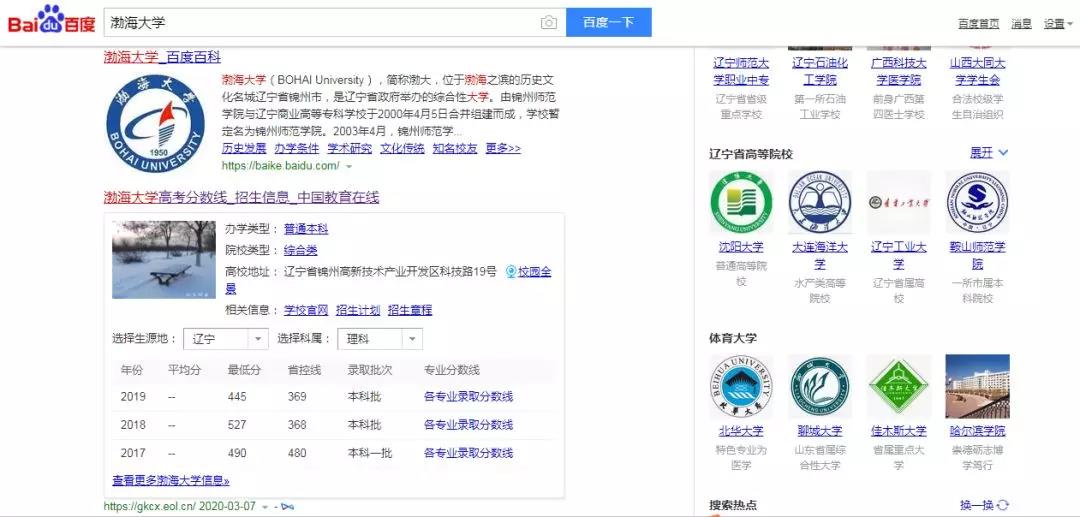Click the 校园全景 map pin icon
The image size is (1080, 517).
511,271
